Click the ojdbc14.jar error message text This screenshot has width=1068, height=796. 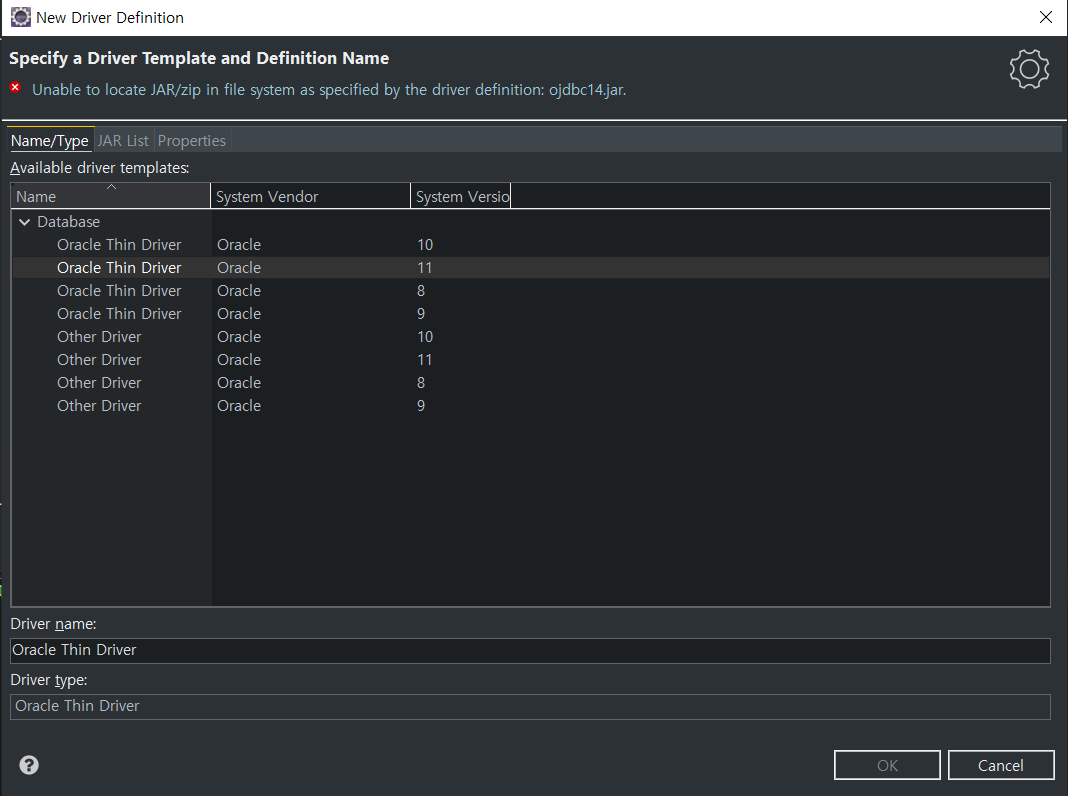pyautogui.click(x=329, y=89)
